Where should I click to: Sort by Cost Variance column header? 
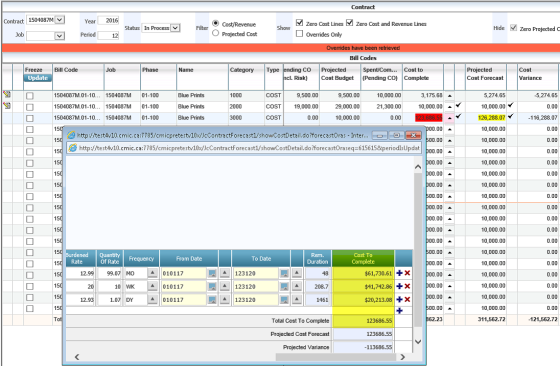pos(538,77)
